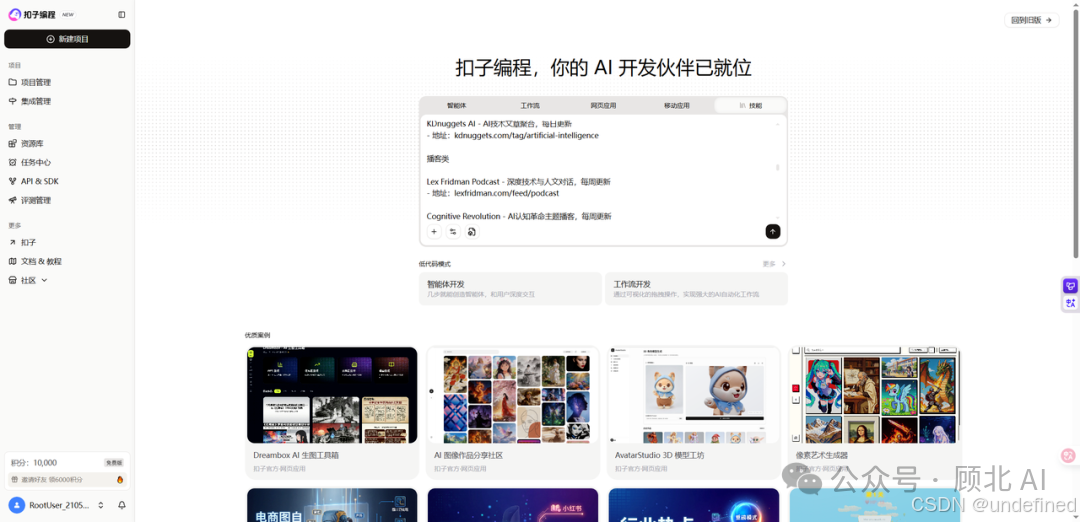Open 像素艺术生成器 thumbnail
The width and height of the screenshot is (1080, 522).
coord(875,395)
